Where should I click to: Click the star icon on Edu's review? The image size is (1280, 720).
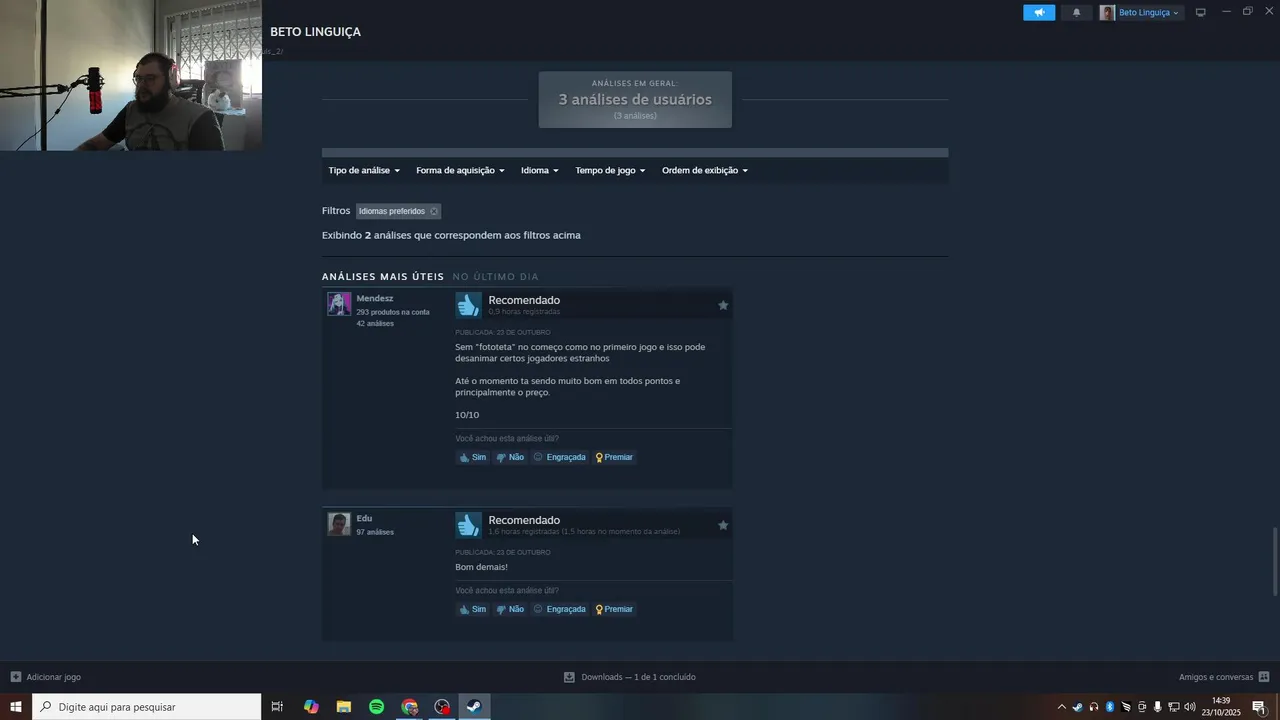tap(723, 525)
